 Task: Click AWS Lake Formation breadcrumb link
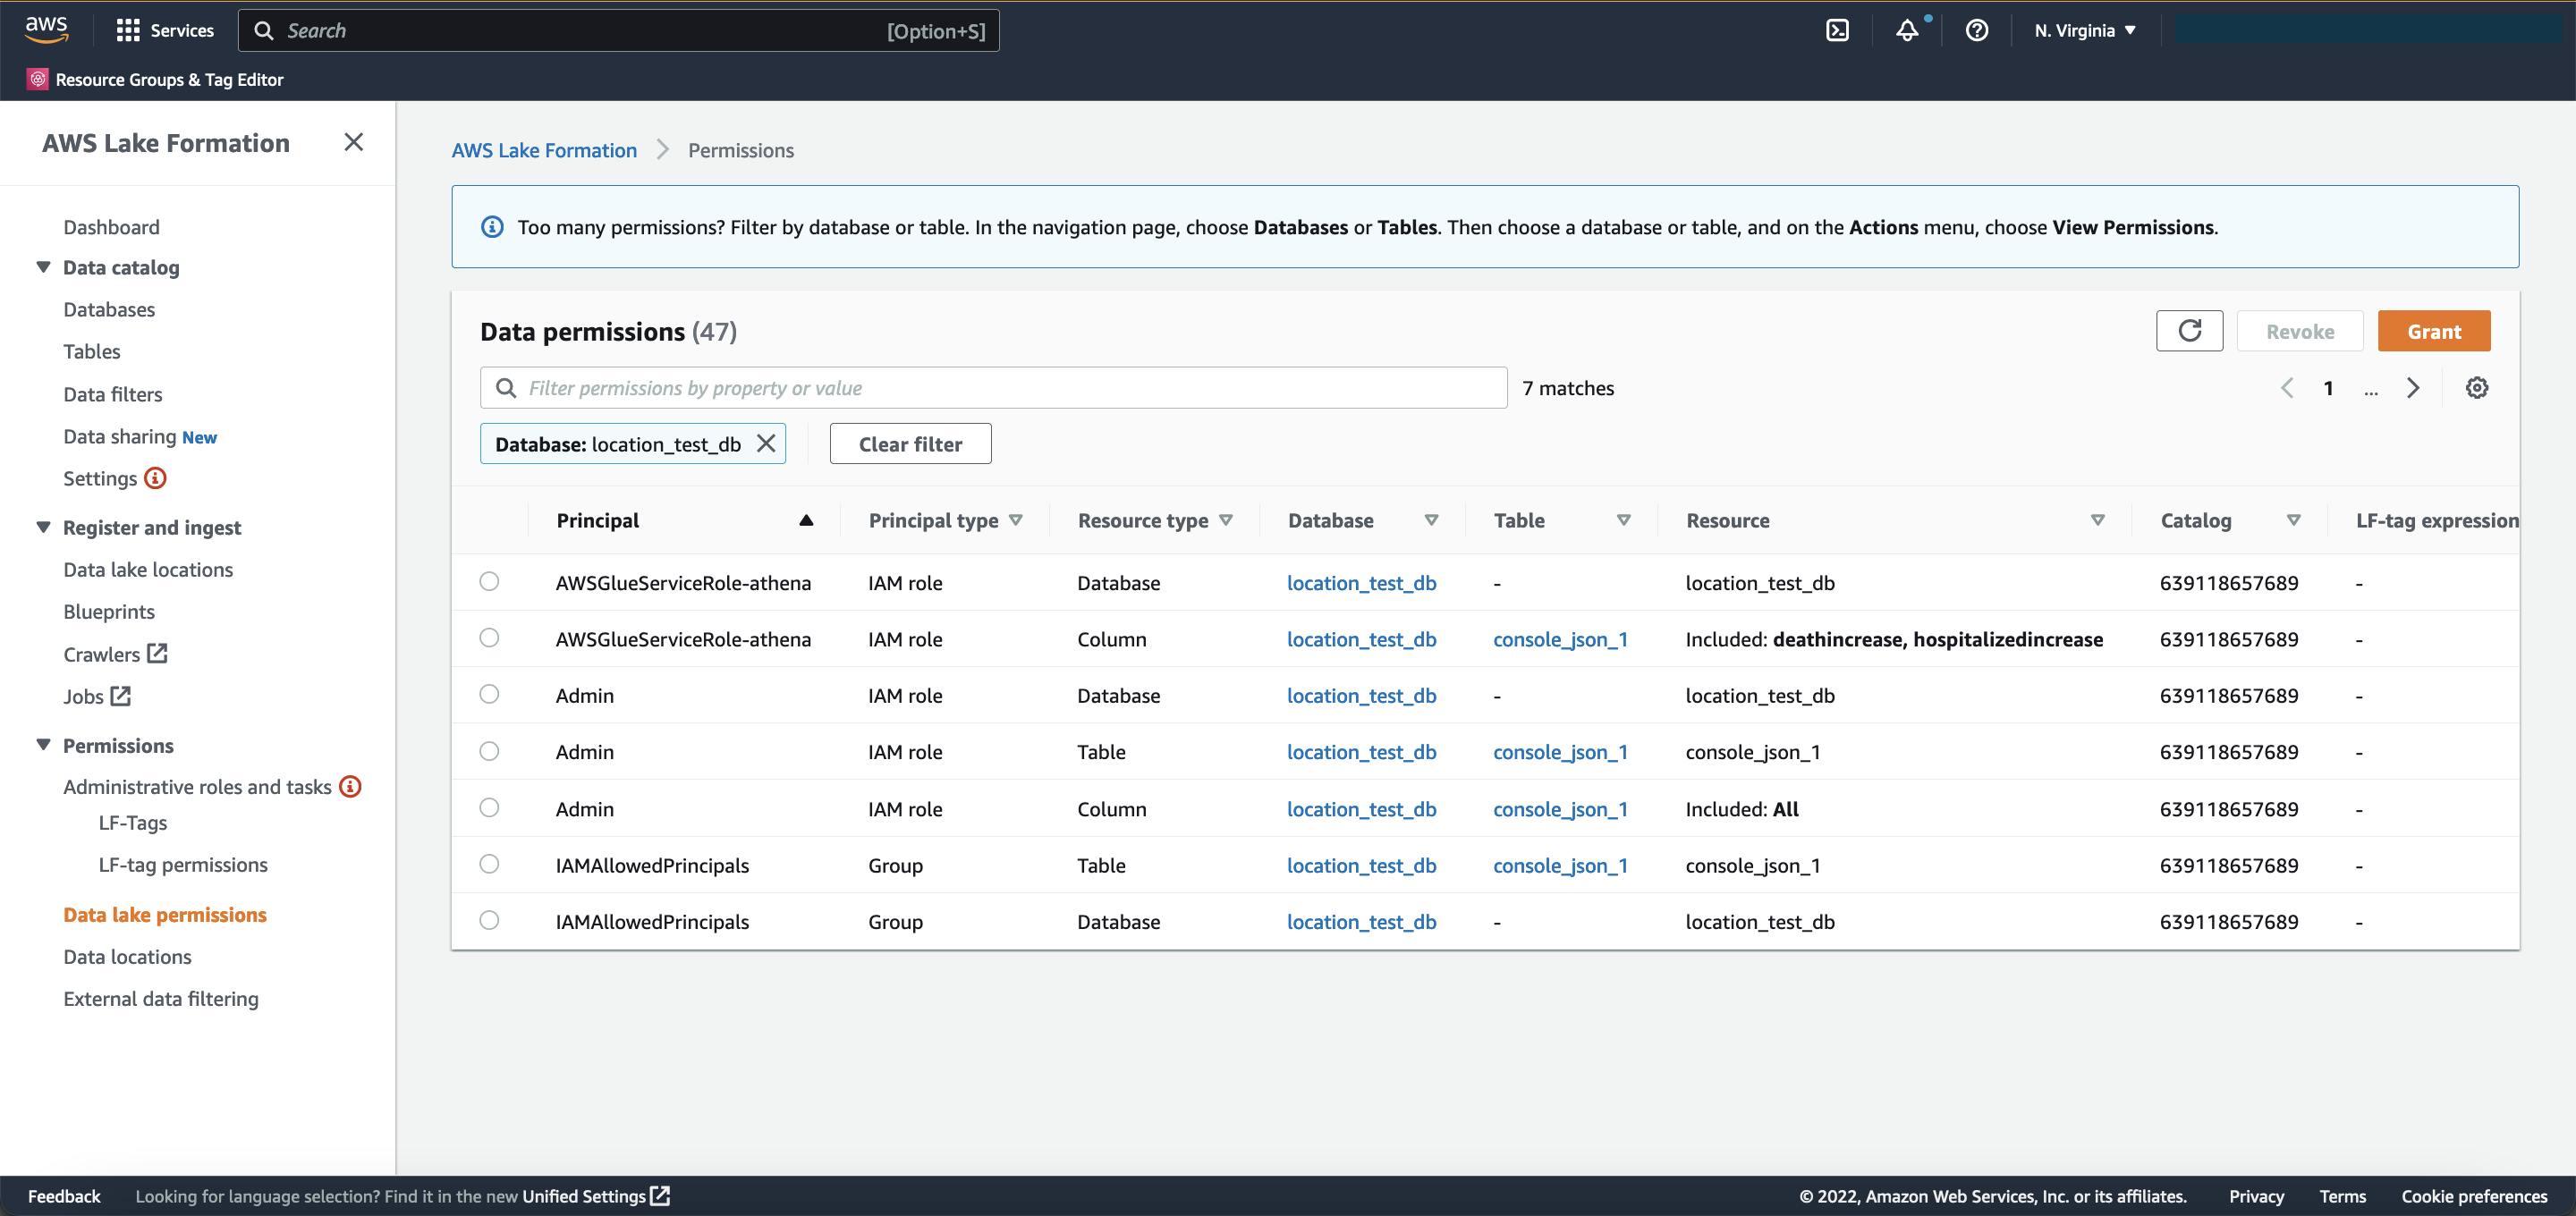[x=544, y=150]
